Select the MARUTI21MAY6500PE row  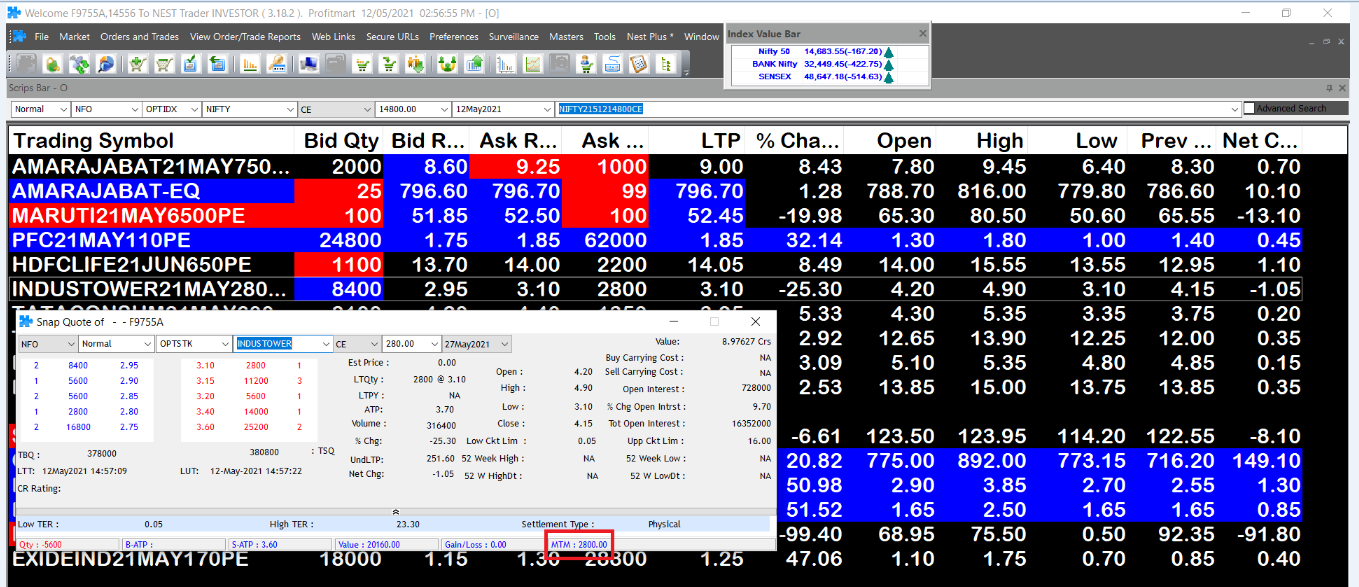click(x=655, y=215)
